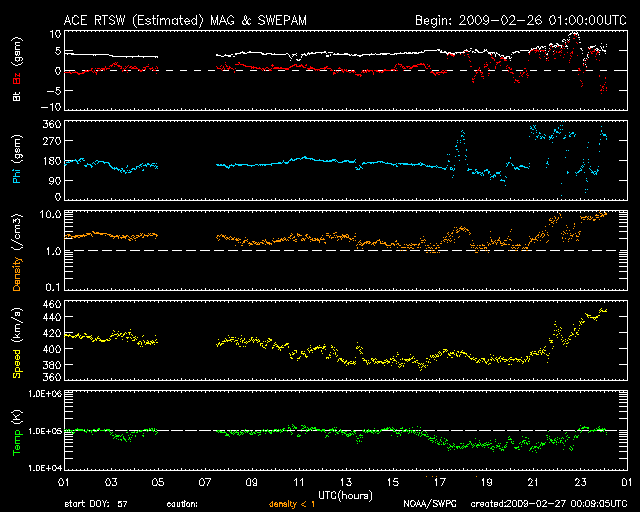This screenshot has height=512, width=640.
Task: Click the hour 13 label on the time axis
Action: click(345, 483)
